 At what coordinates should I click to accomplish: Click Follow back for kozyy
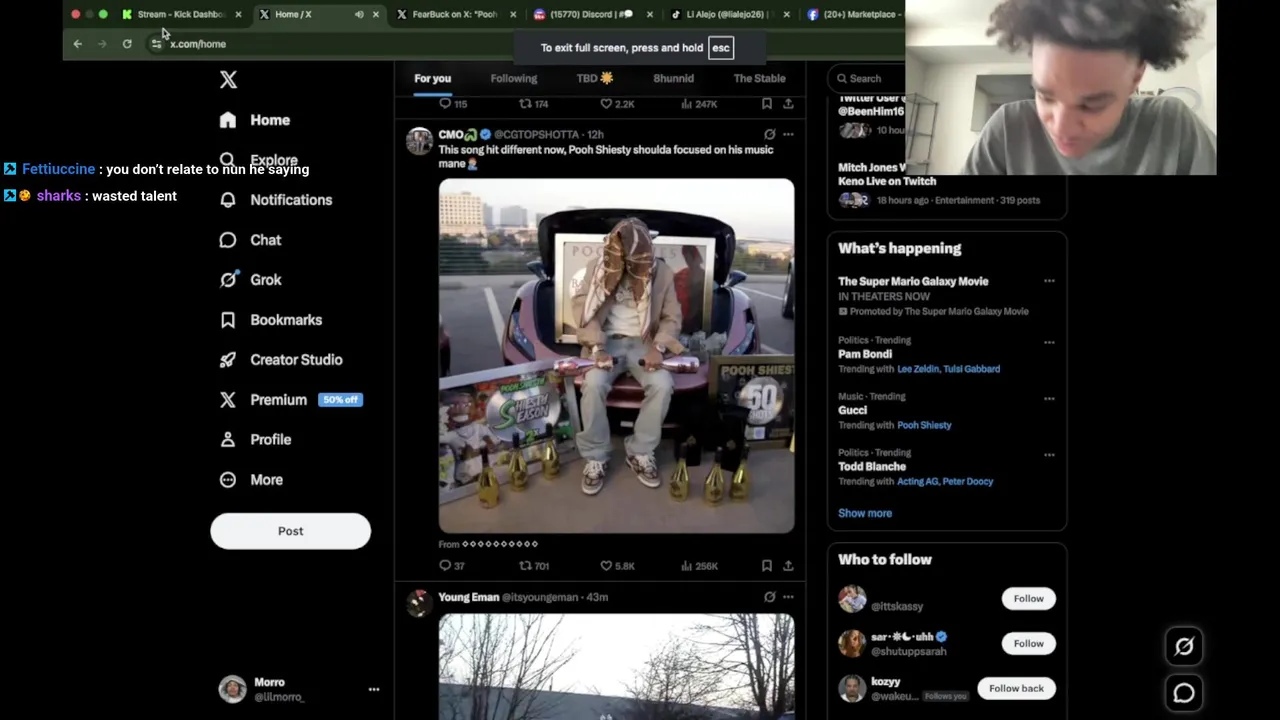[x=1016, y=688]
